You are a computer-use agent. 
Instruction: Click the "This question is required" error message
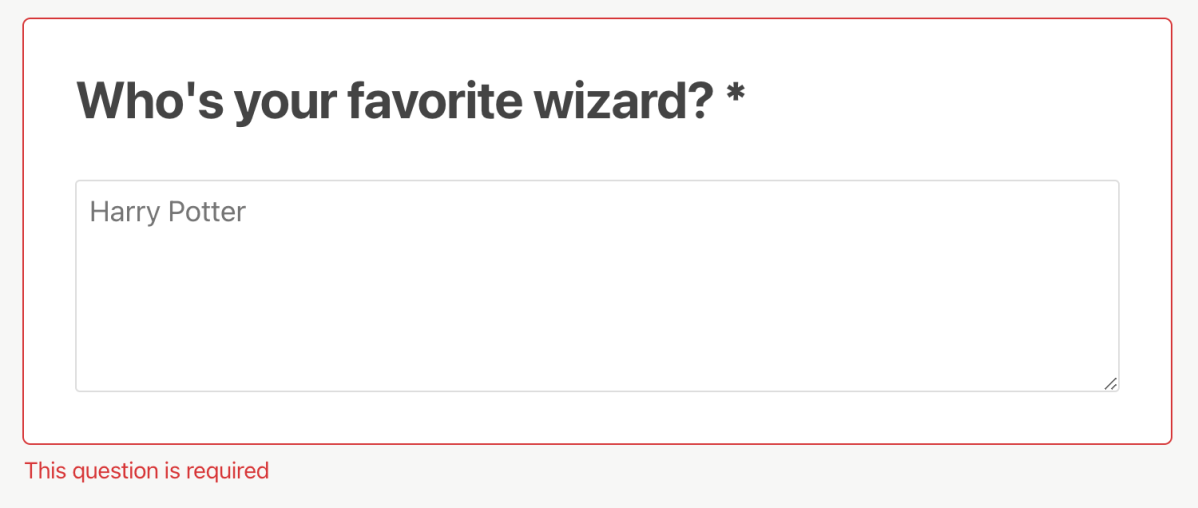coord(147,470)
